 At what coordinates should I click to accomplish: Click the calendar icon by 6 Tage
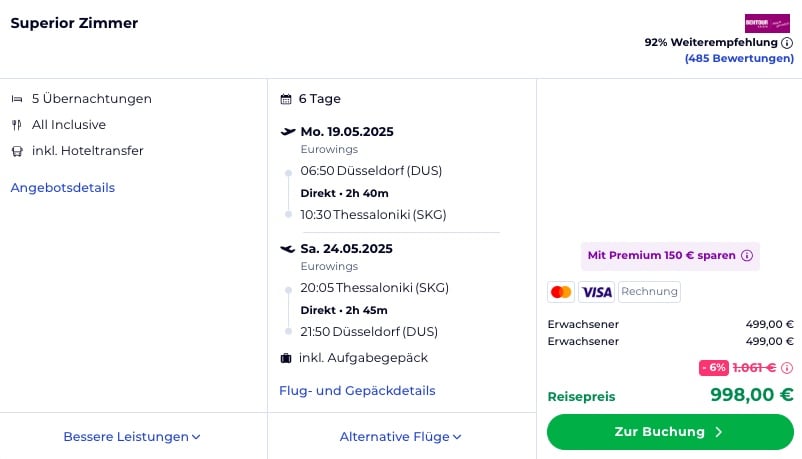click(286, 99)
